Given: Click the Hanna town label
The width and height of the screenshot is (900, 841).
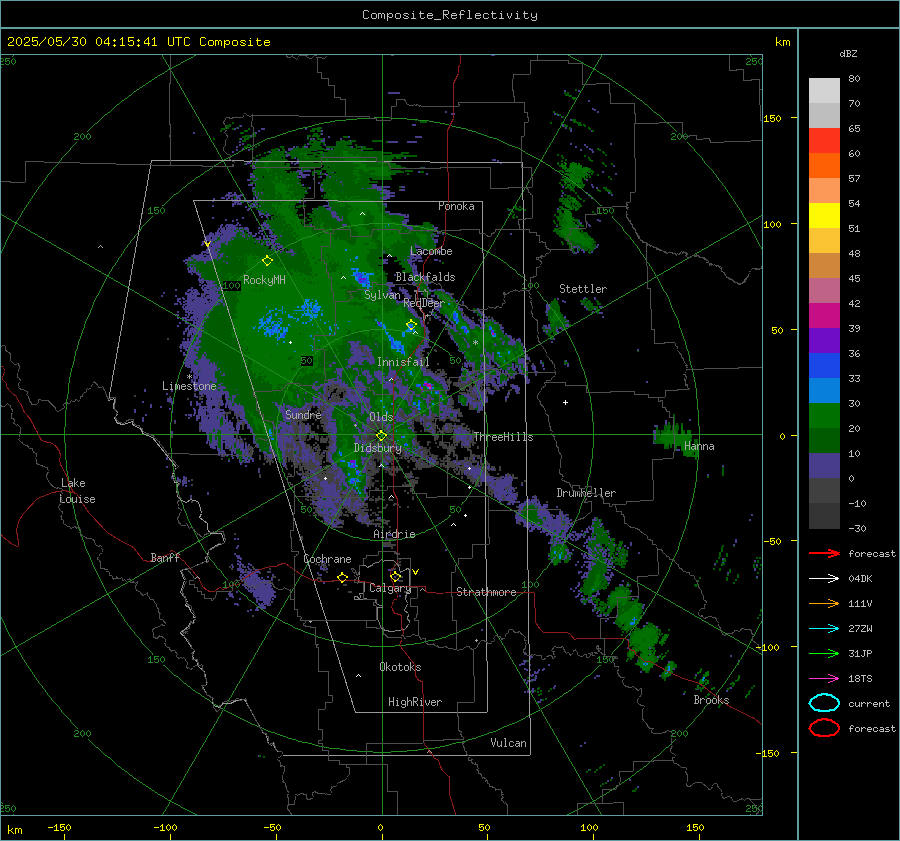Looking at the screenshot, I should (x=699, y=446).
